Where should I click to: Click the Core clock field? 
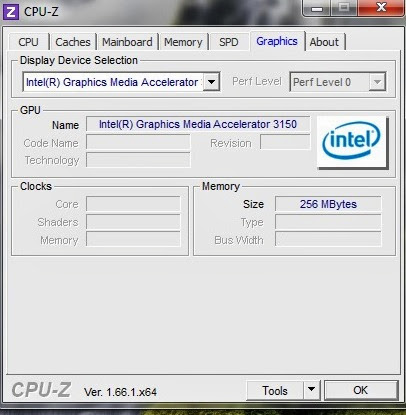(133, 204)
